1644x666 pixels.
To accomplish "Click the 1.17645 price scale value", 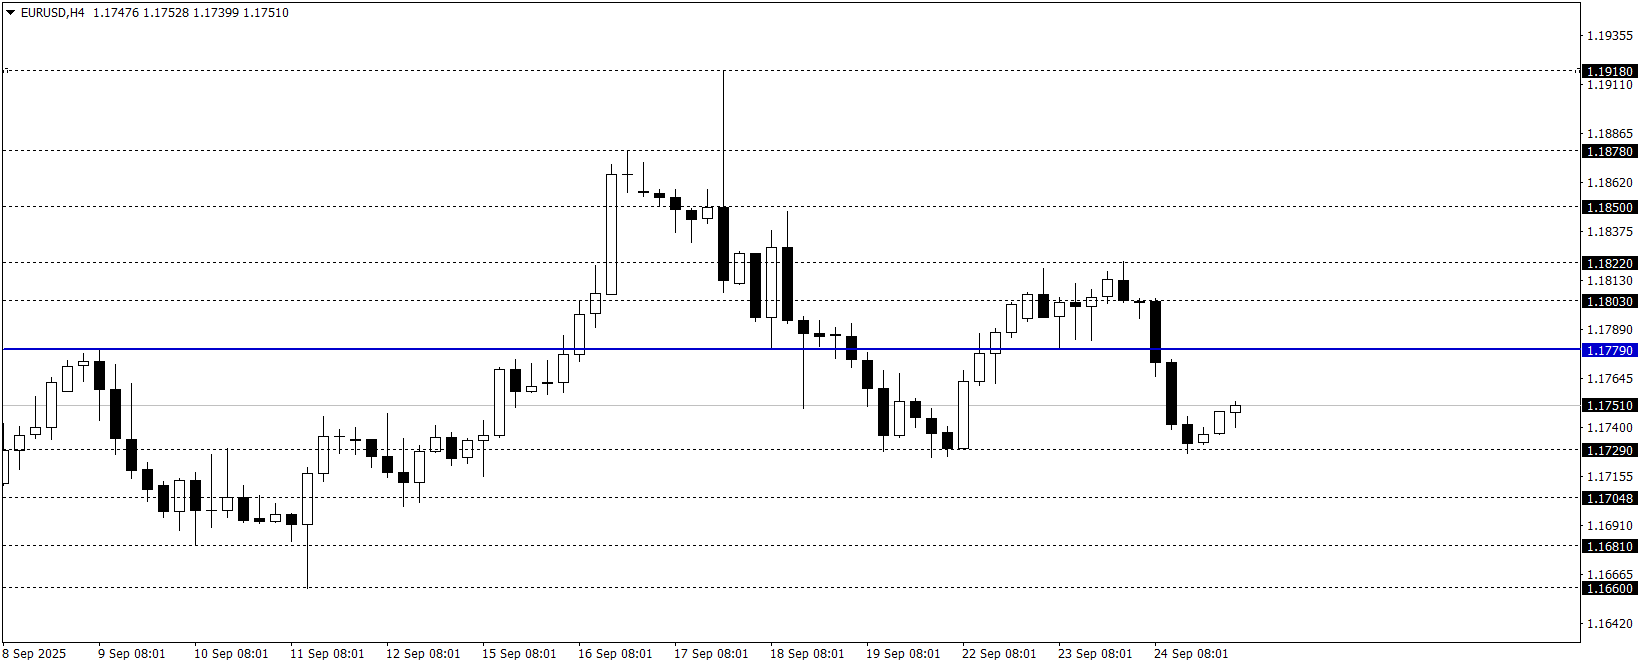I will (x=1610, y=379).
